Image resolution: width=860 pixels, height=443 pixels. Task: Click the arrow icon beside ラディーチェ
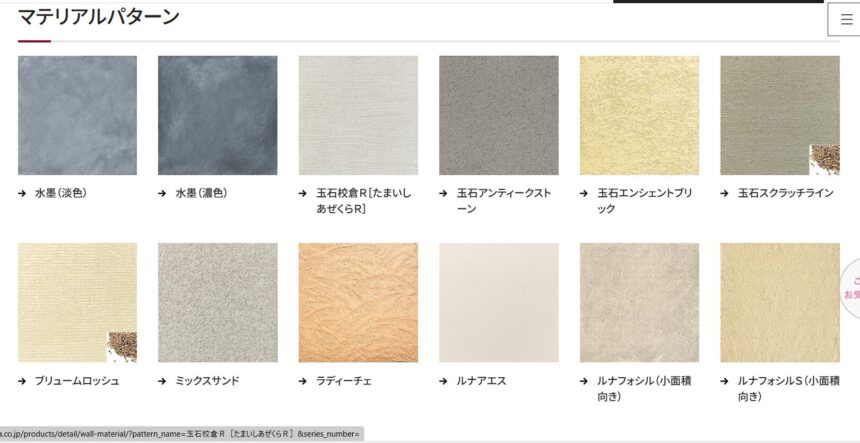303,380
